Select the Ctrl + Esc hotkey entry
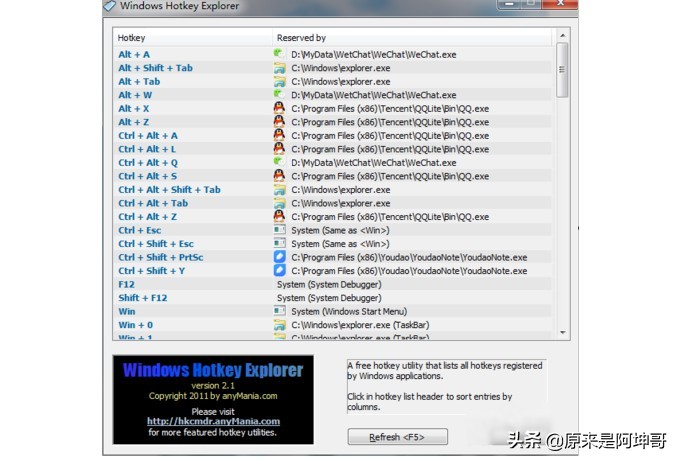Viewport: 680px width, 463px height. click(x=140, y=230)
